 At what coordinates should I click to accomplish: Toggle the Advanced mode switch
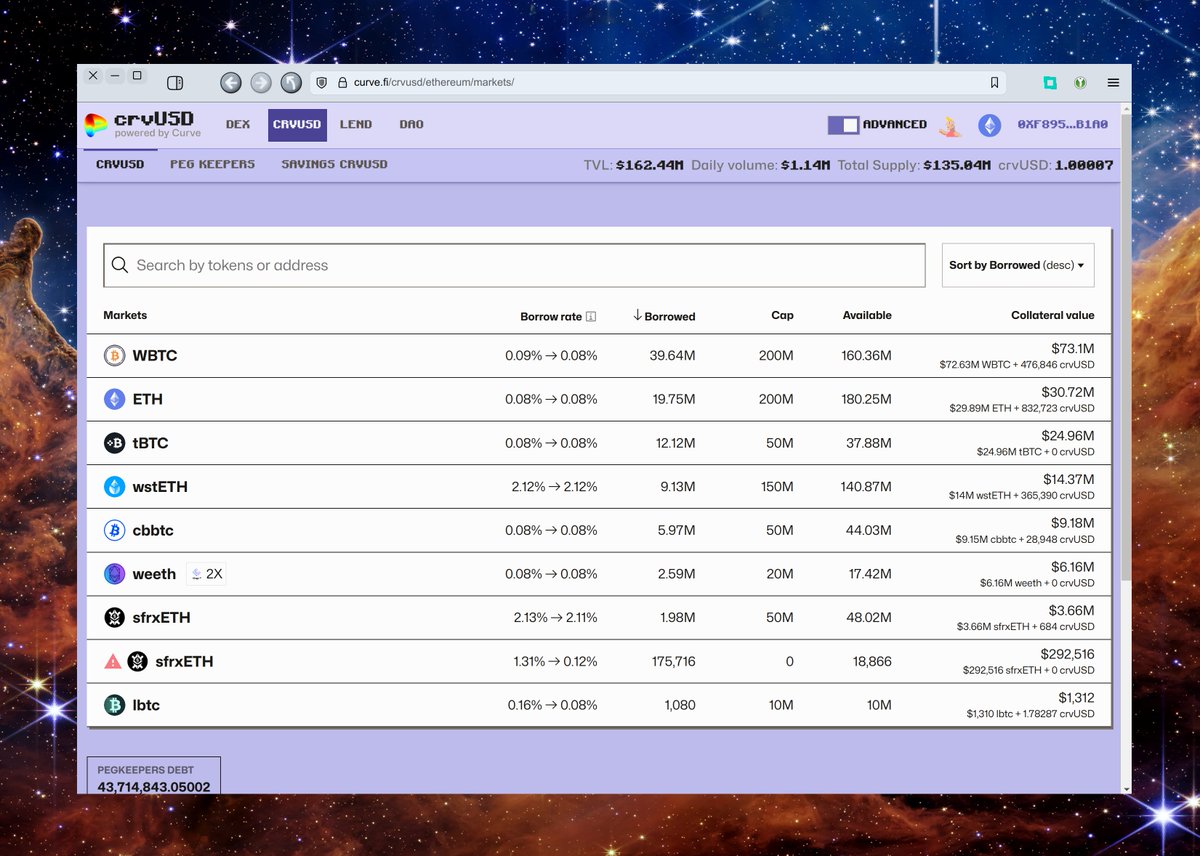[x=844, y=125]
